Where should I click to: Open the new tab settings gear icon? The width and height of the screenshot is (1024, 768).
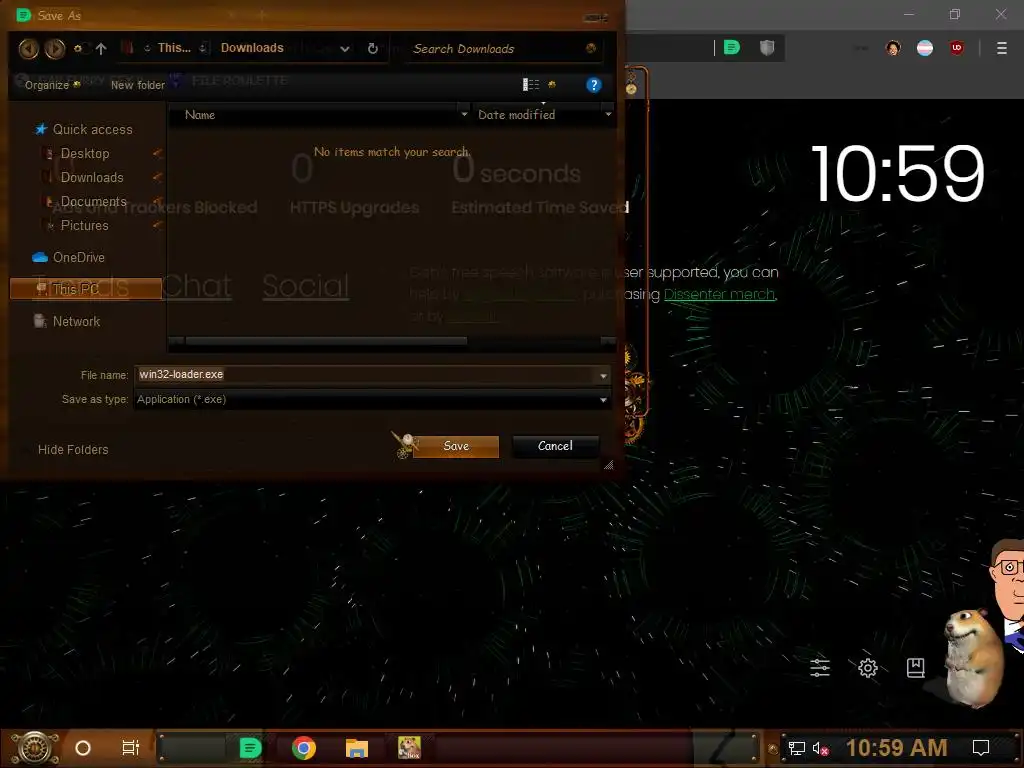pos(868,667)
